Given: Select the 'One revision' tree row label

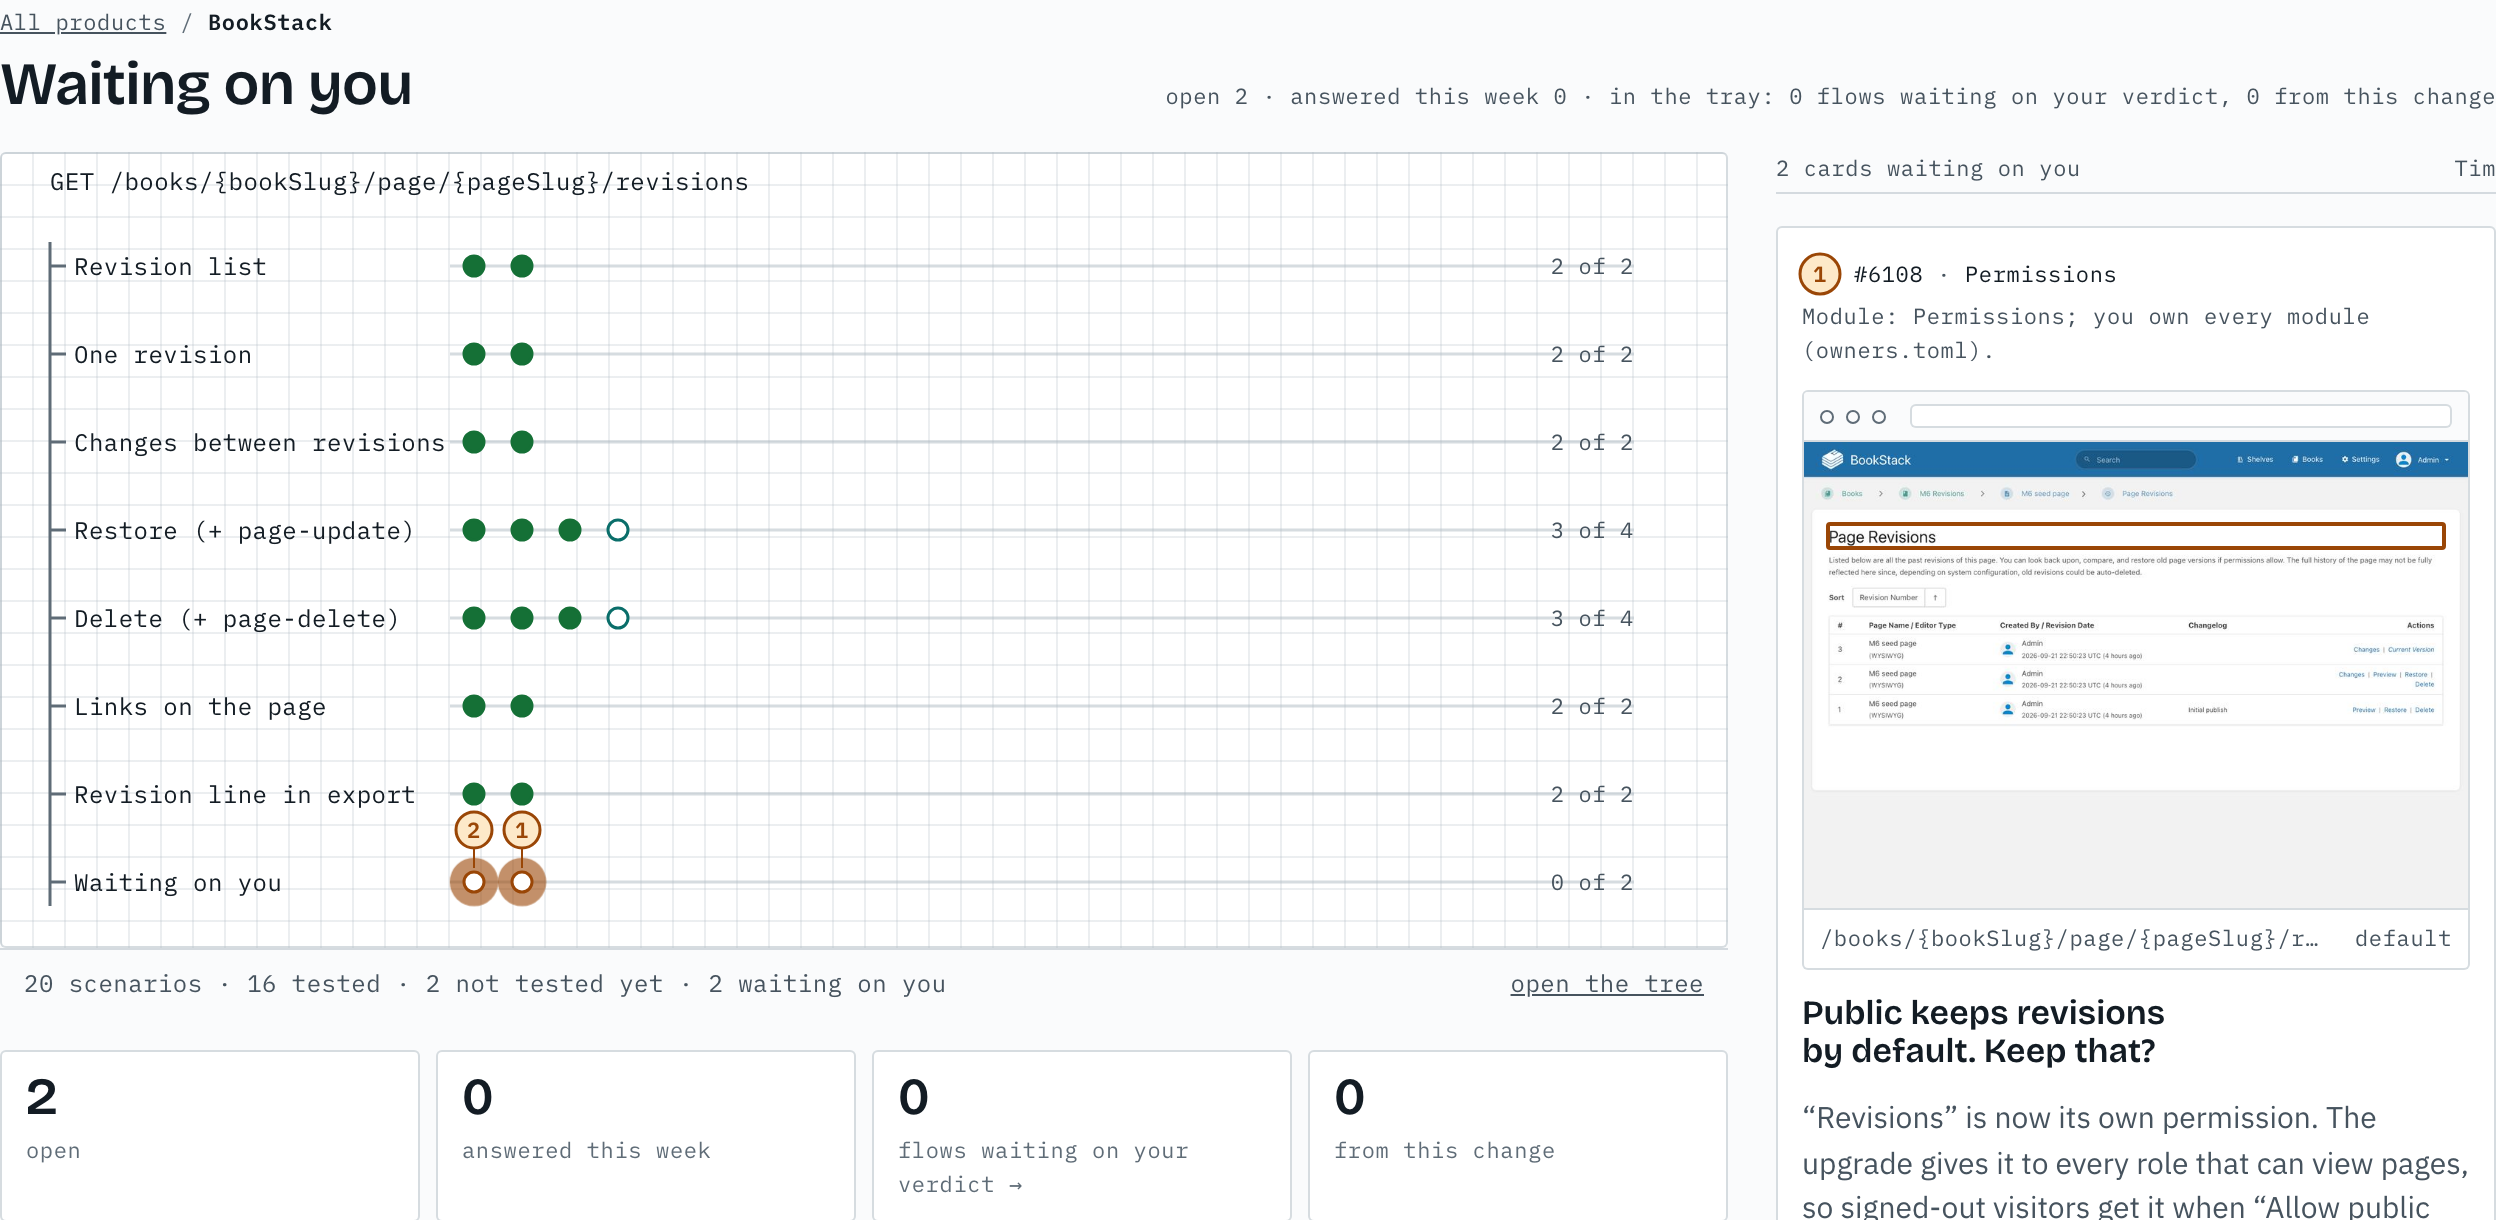Looking at the screenshot, I should (x=163, y=355).
